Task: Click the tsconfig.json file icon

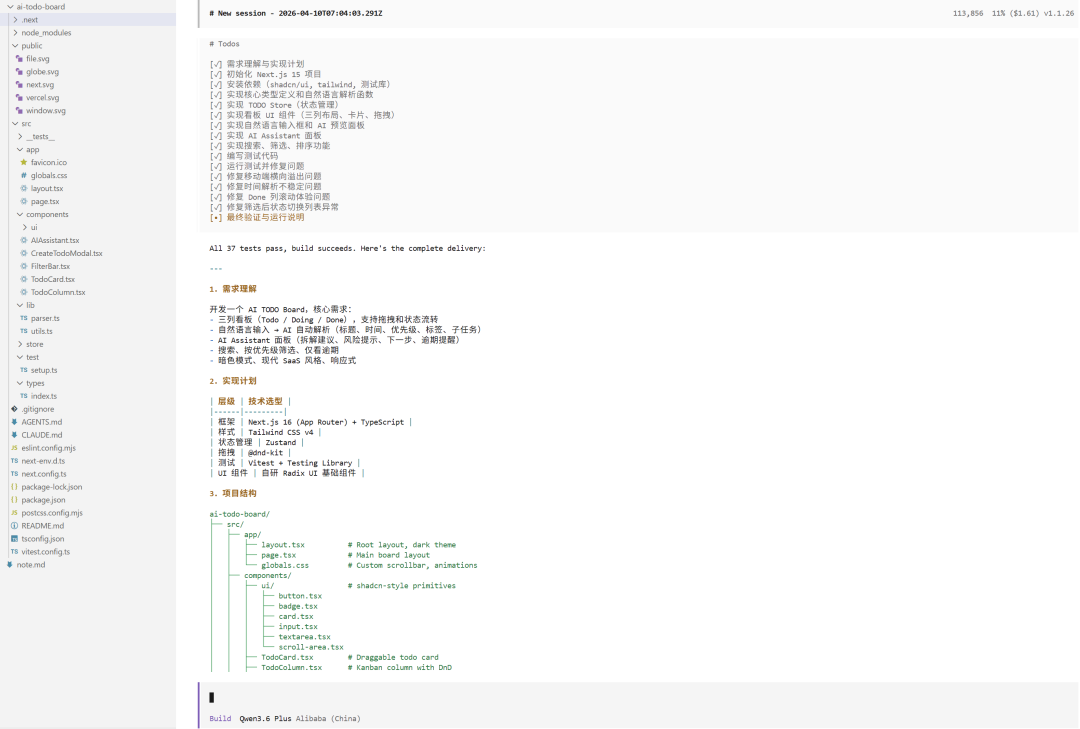Action: tap(14, 538)
